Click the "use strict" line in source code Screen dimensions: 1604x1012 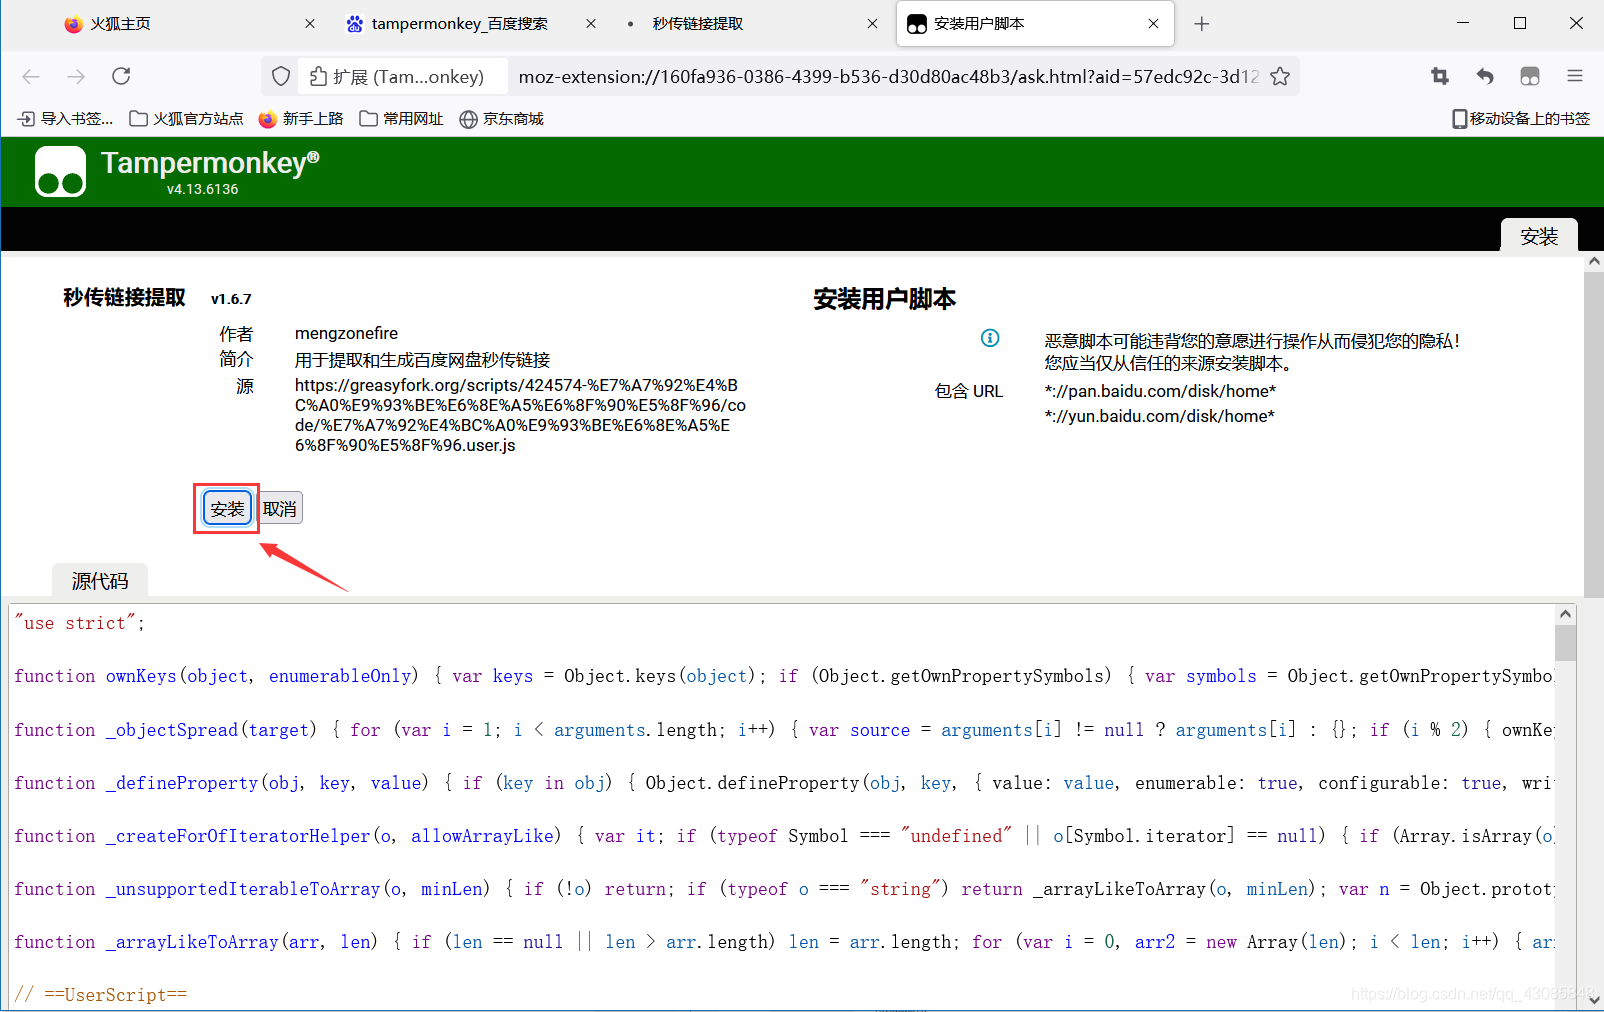click(x=79, y=623)
